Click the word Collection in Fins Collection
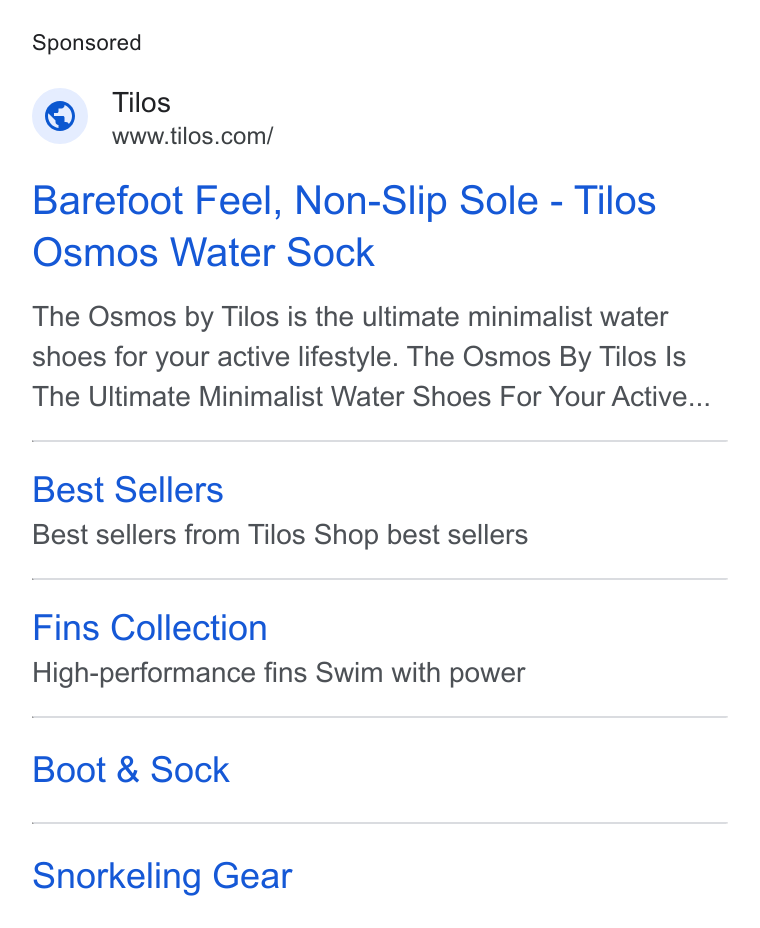The height and width of the screenshot is (928, 760). [189, 628]
